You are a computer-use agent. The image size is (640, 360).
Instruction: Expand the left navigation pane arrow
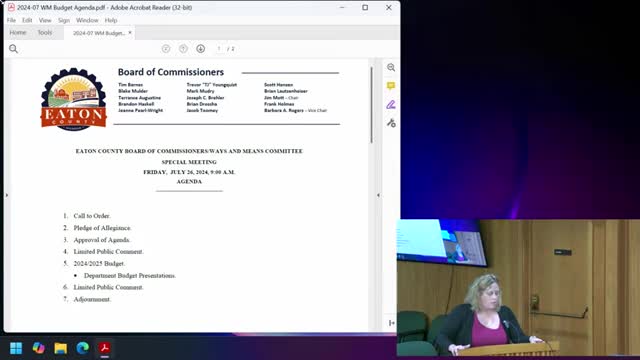[x=7, y=195]
